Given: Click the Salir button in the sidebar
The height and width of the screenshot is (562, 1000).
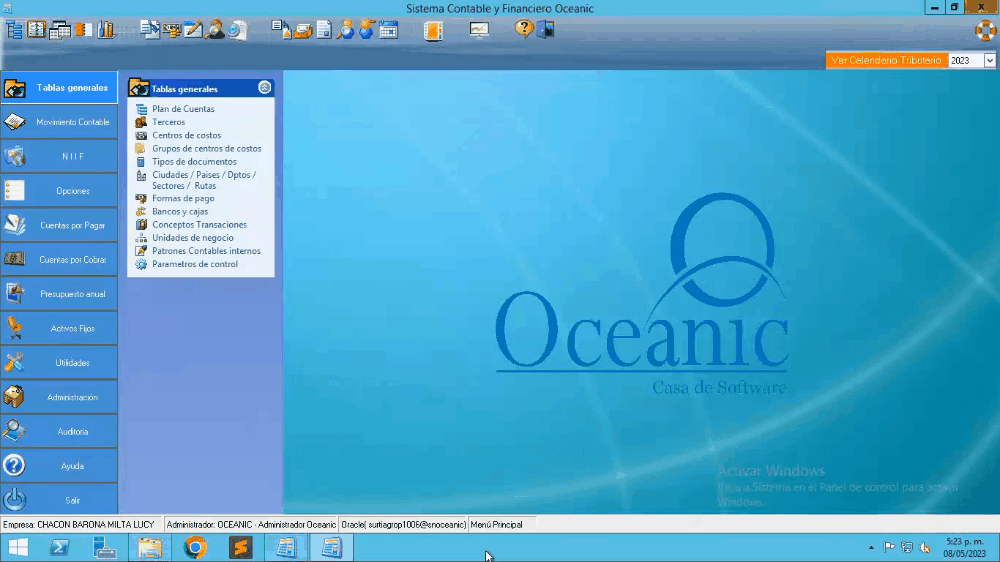Looking at the screenshot, I should [59, 500].
